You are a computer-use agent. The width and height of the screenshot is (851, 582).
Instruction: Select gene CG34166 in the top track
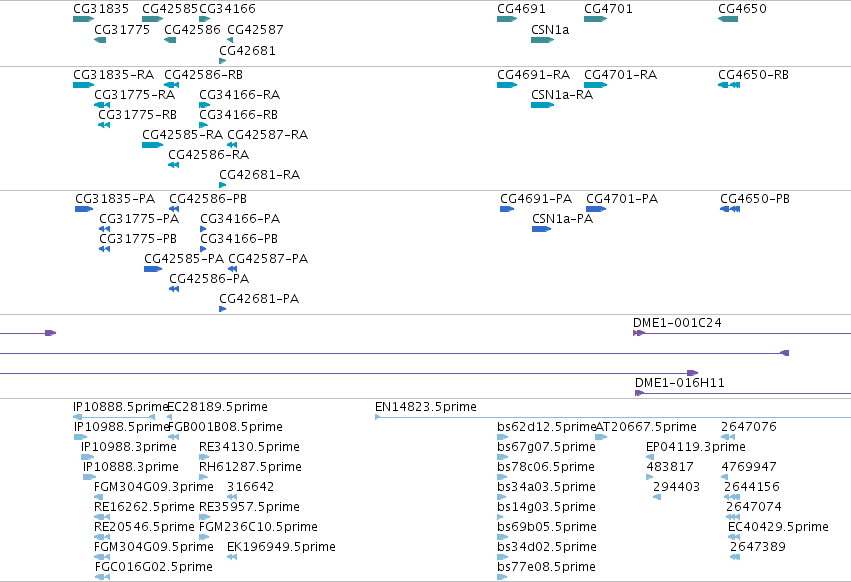(227, 9)
